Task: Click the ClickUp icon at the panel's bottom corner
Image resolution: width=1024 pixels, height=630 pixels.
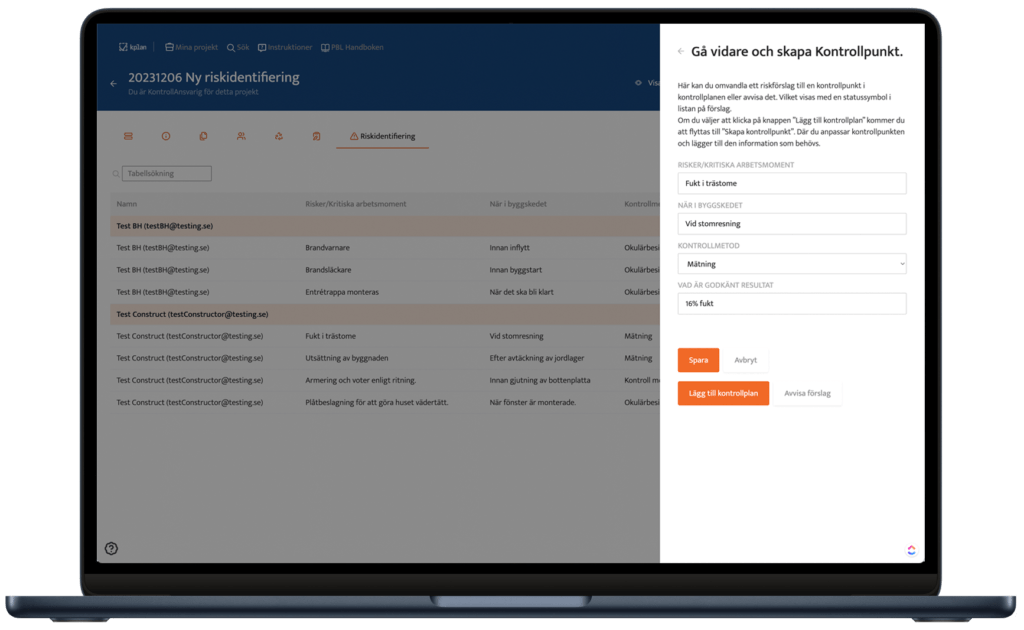Action: click(x=911, y=549)
